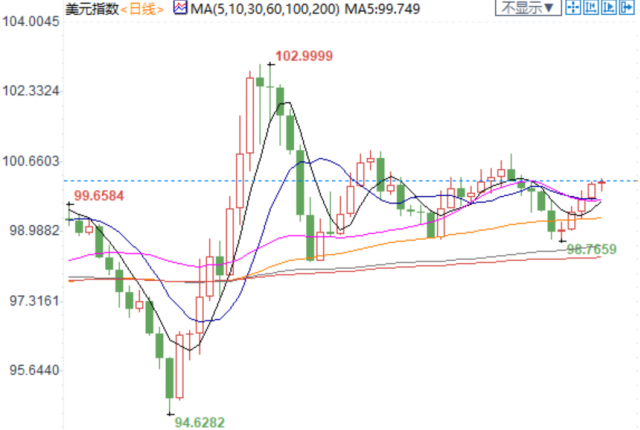Click the 102.3324 axis value
Viewport: 640px width, 430px height.
tap(31, 91)
